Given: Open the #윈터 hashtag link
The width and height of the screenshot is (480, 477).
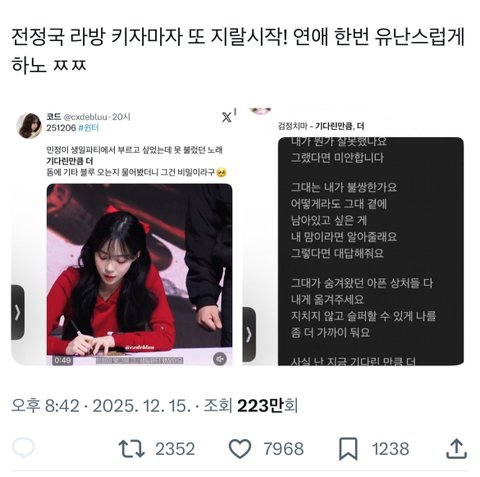Looking at the screenshot, I should coord(89,128).
